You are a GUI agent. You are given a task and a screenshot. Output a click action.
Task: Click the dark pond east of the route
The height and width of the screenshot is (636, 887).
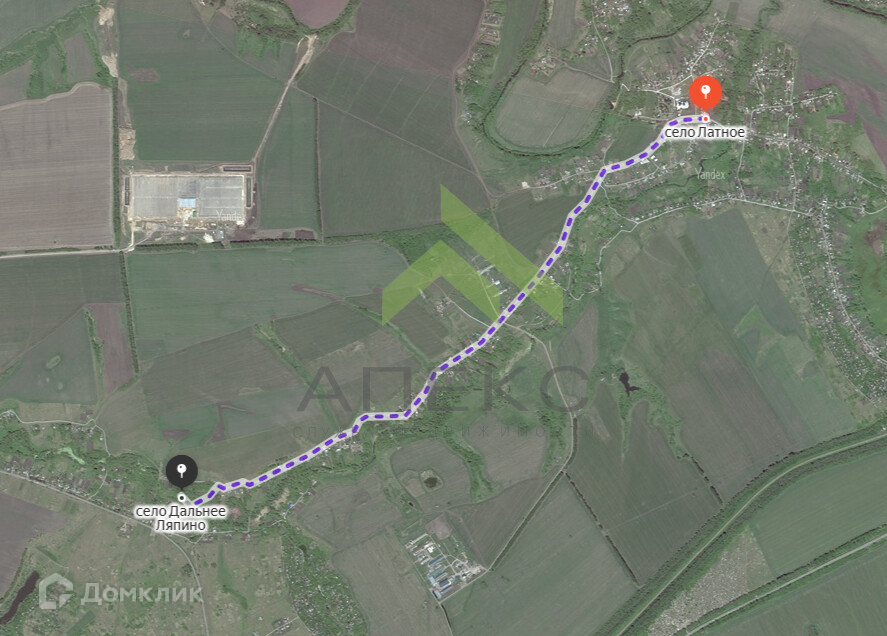tap(627, 383)
